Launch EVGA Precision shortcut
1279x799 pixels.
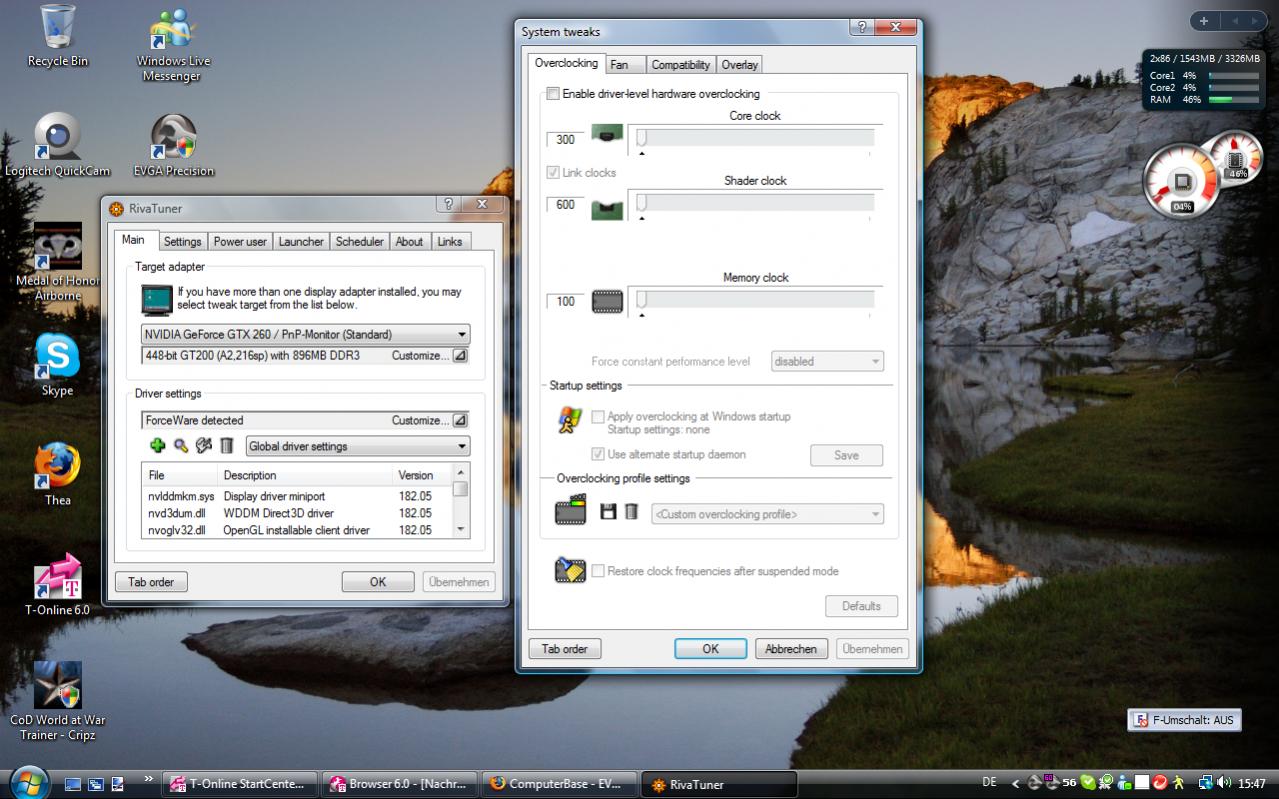(x=173, y=145)
